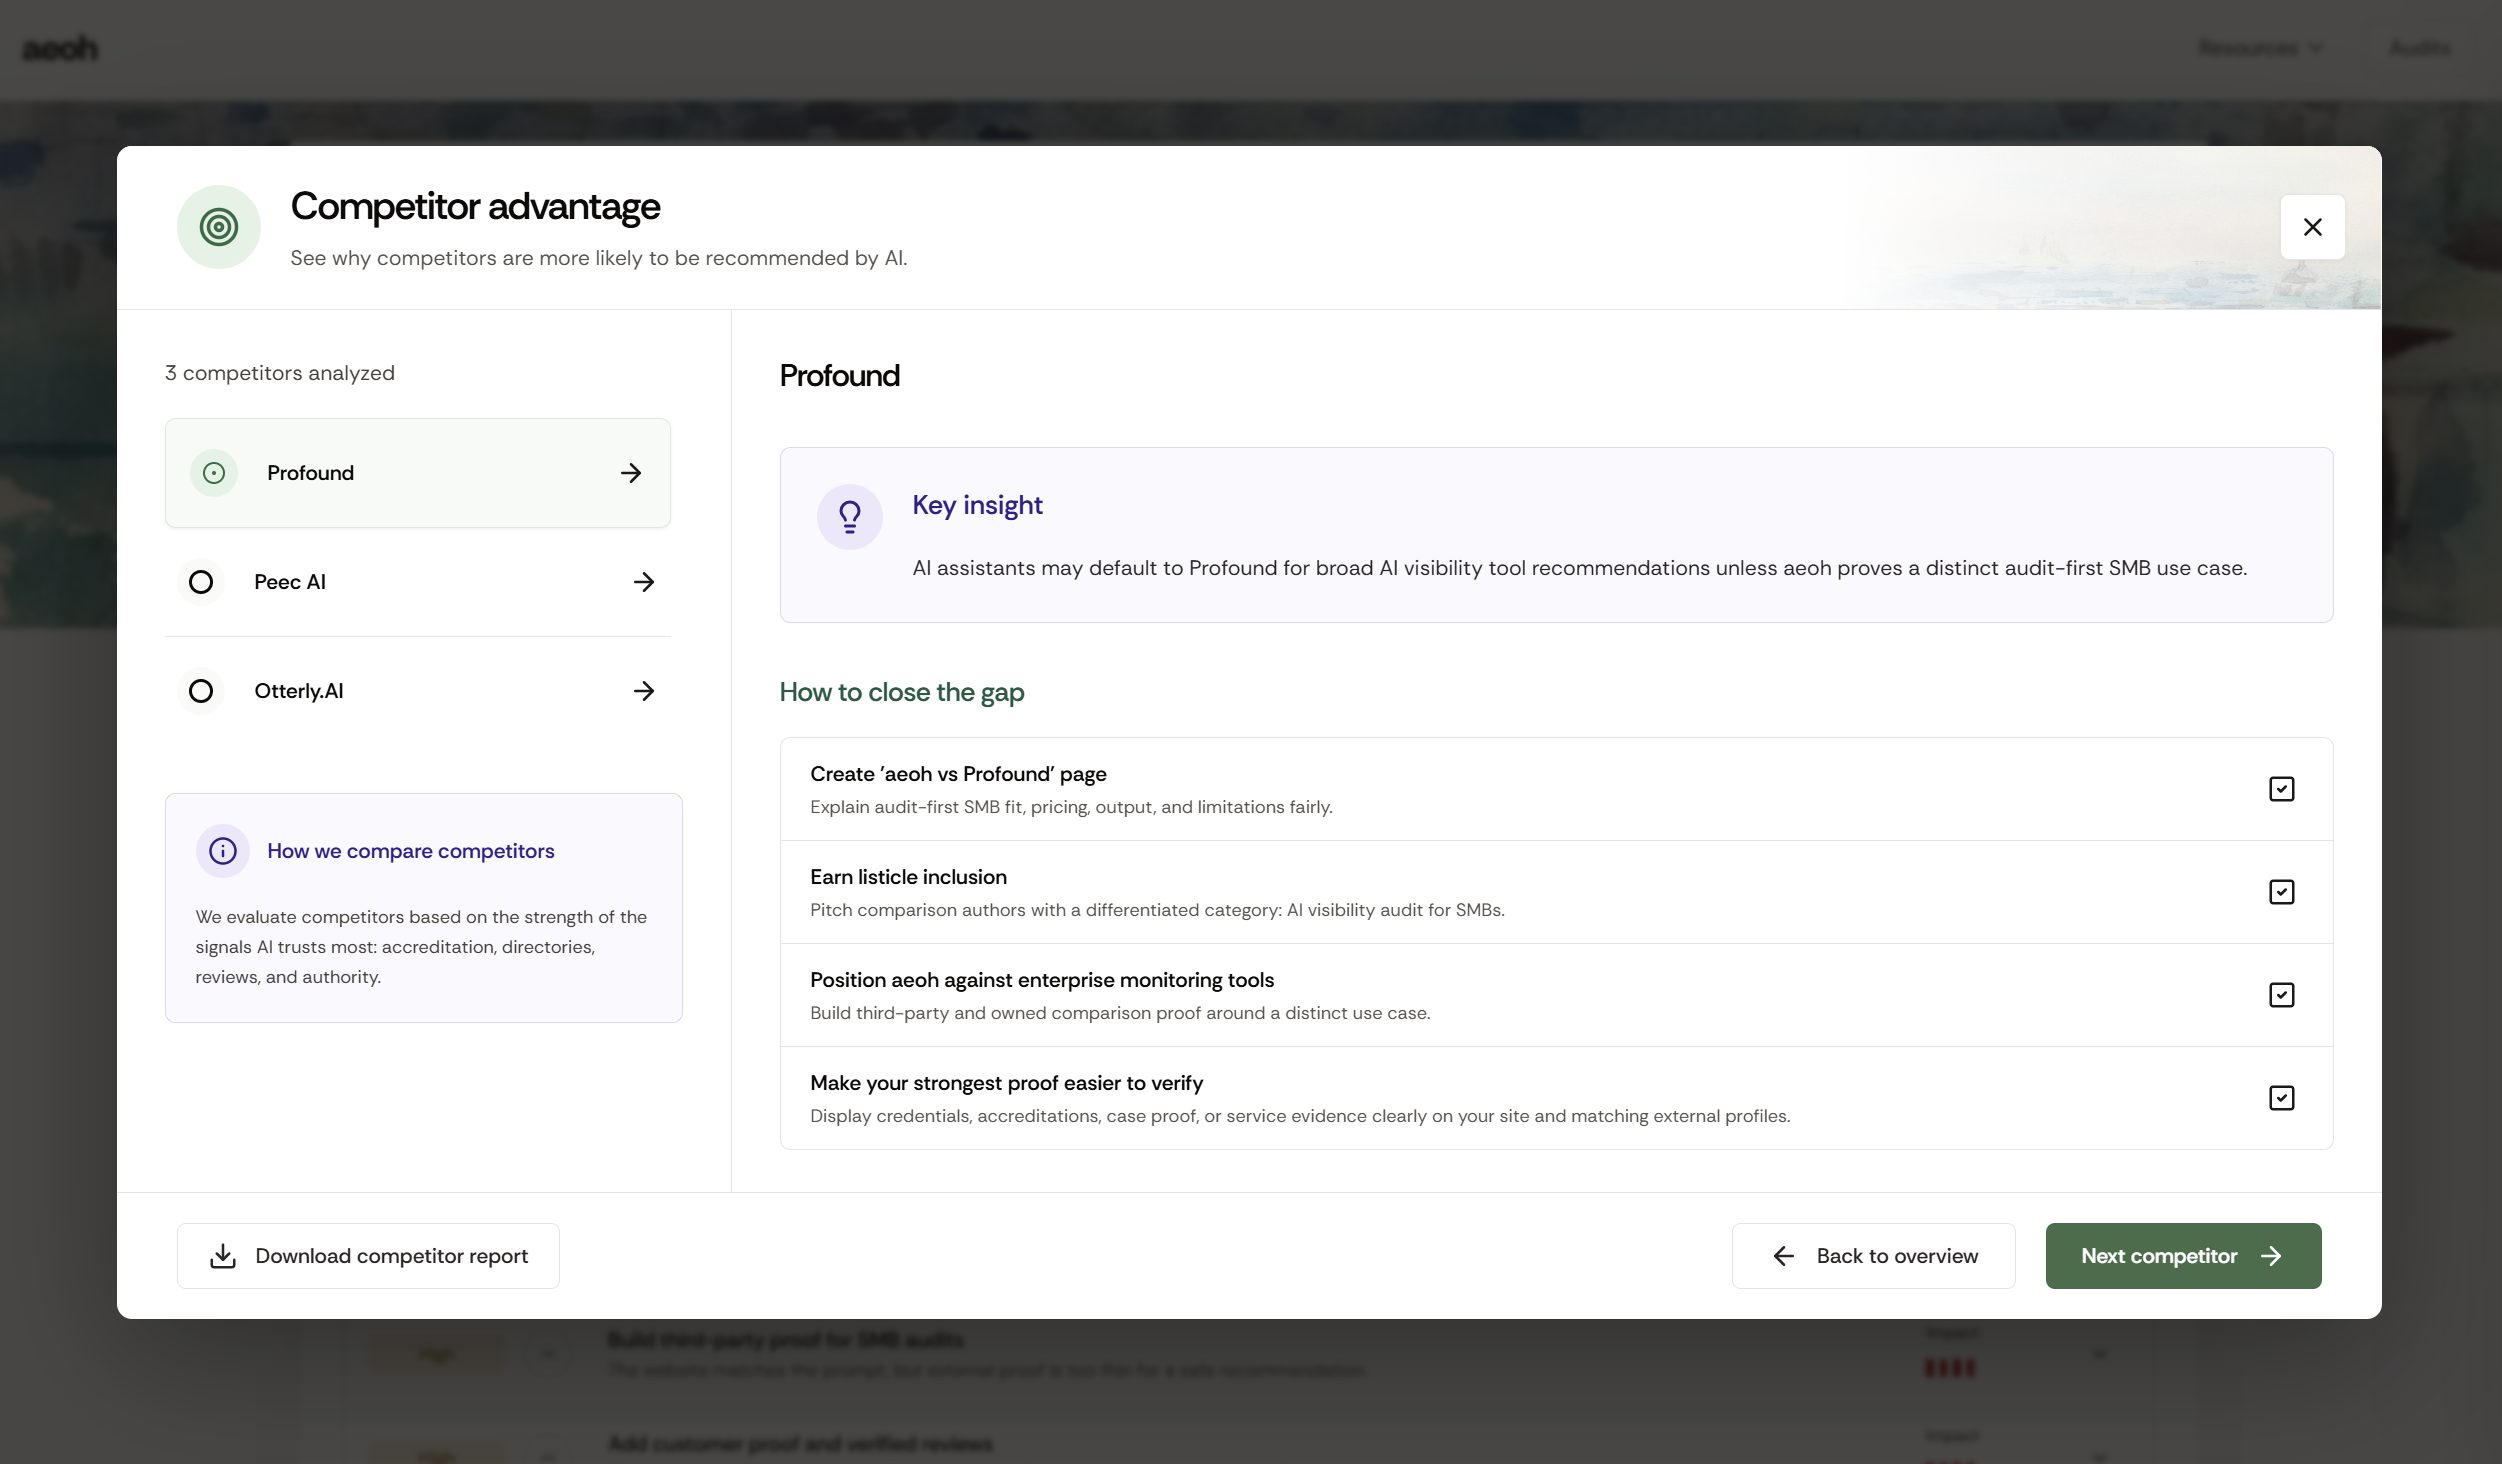The height and width of the screenshot is (1464, 2502).
Task: Click the info icon in How we compare
Action: [223, 851]
